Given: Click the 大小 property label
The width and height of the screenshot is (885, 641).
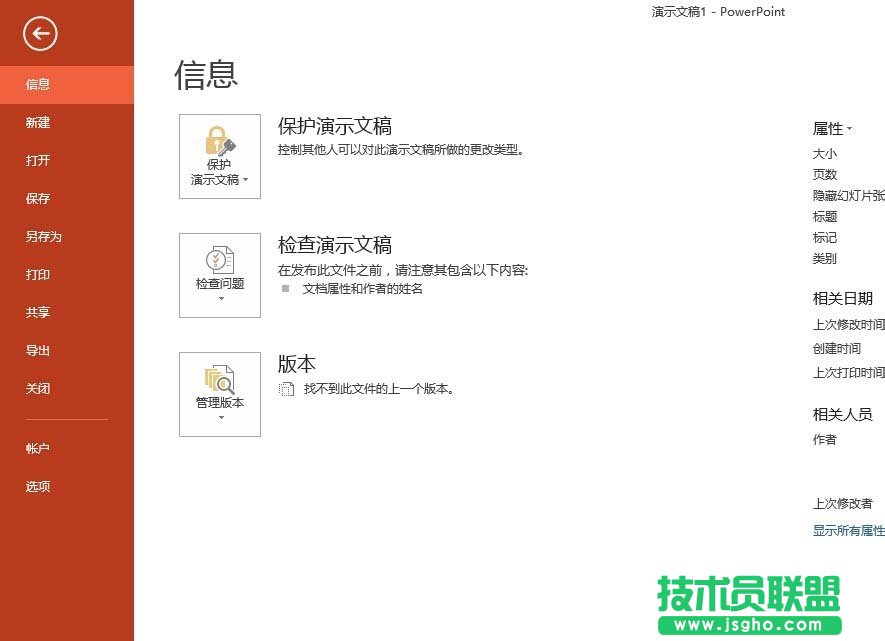Looking at the screenshot, I should click(825, 153).
